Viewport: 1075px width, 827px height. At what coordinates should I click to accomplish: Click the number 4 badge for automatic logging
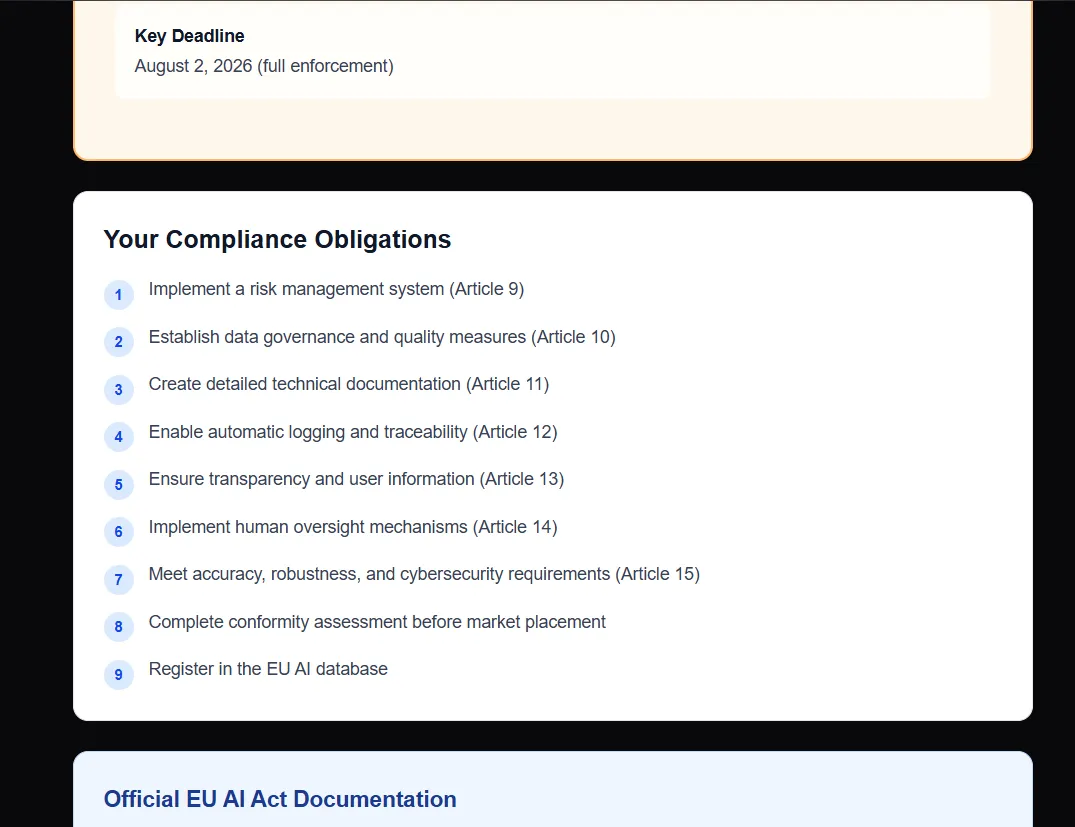tap(119, 437)
